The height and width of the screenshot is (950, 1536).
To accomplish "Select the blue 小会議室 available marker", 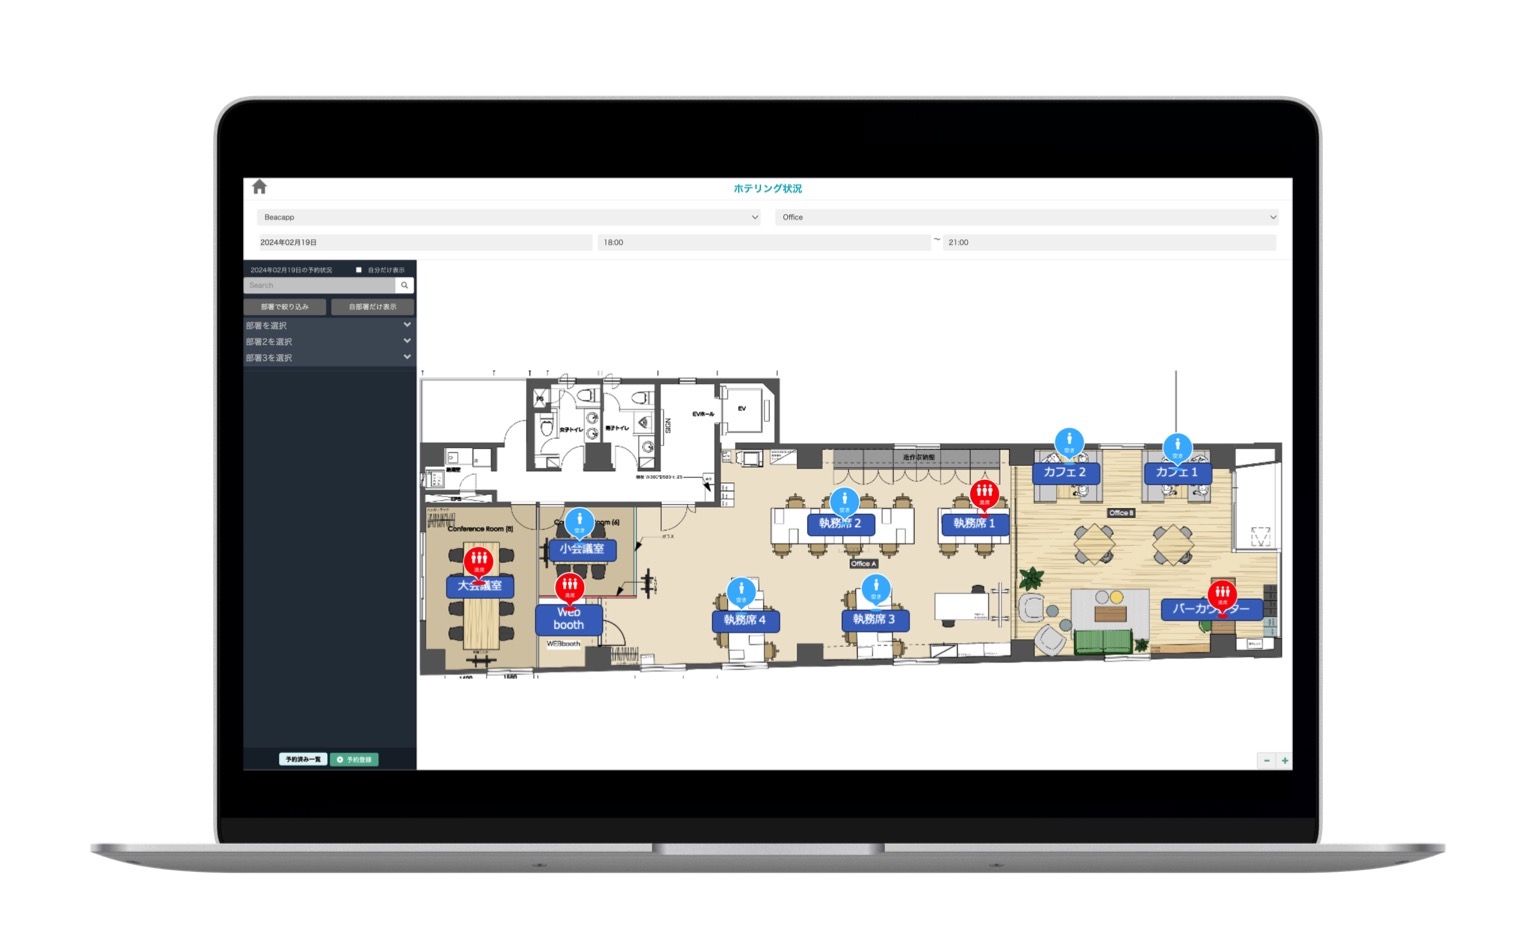I will pyautogui.click(x=579, y=521).
